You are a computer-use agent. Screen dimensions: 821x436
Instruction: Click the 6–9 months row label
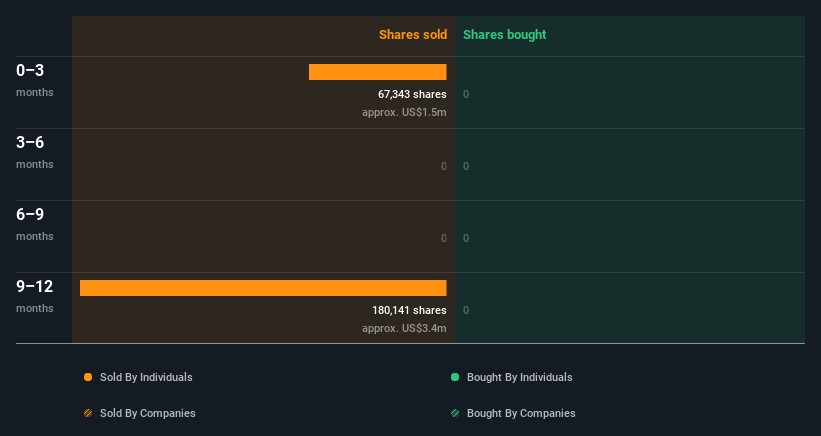pos(35,225)
